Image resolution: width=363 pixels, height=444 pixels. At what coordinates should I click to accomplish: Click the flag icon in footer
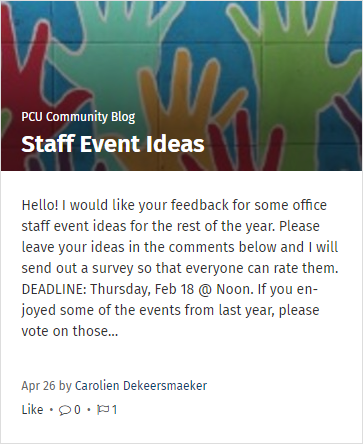(103, 410)
